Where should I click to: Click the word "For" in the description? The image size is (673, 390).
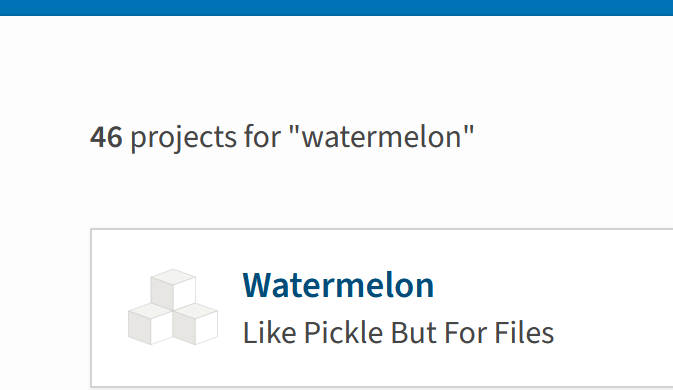(465, 333)
